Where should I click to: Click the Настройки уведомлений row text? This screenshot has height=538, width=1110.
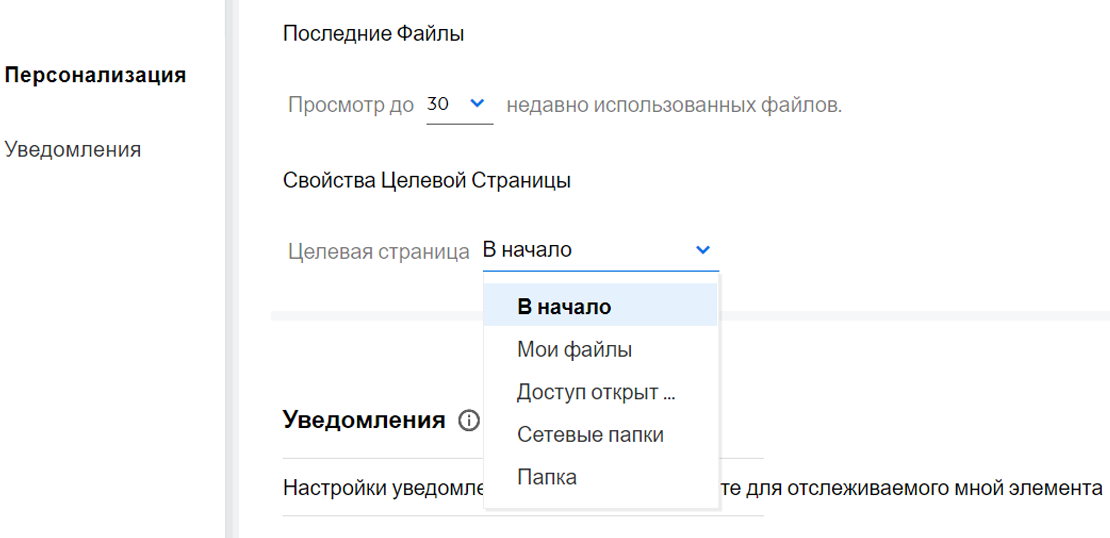tap(380, 489)
